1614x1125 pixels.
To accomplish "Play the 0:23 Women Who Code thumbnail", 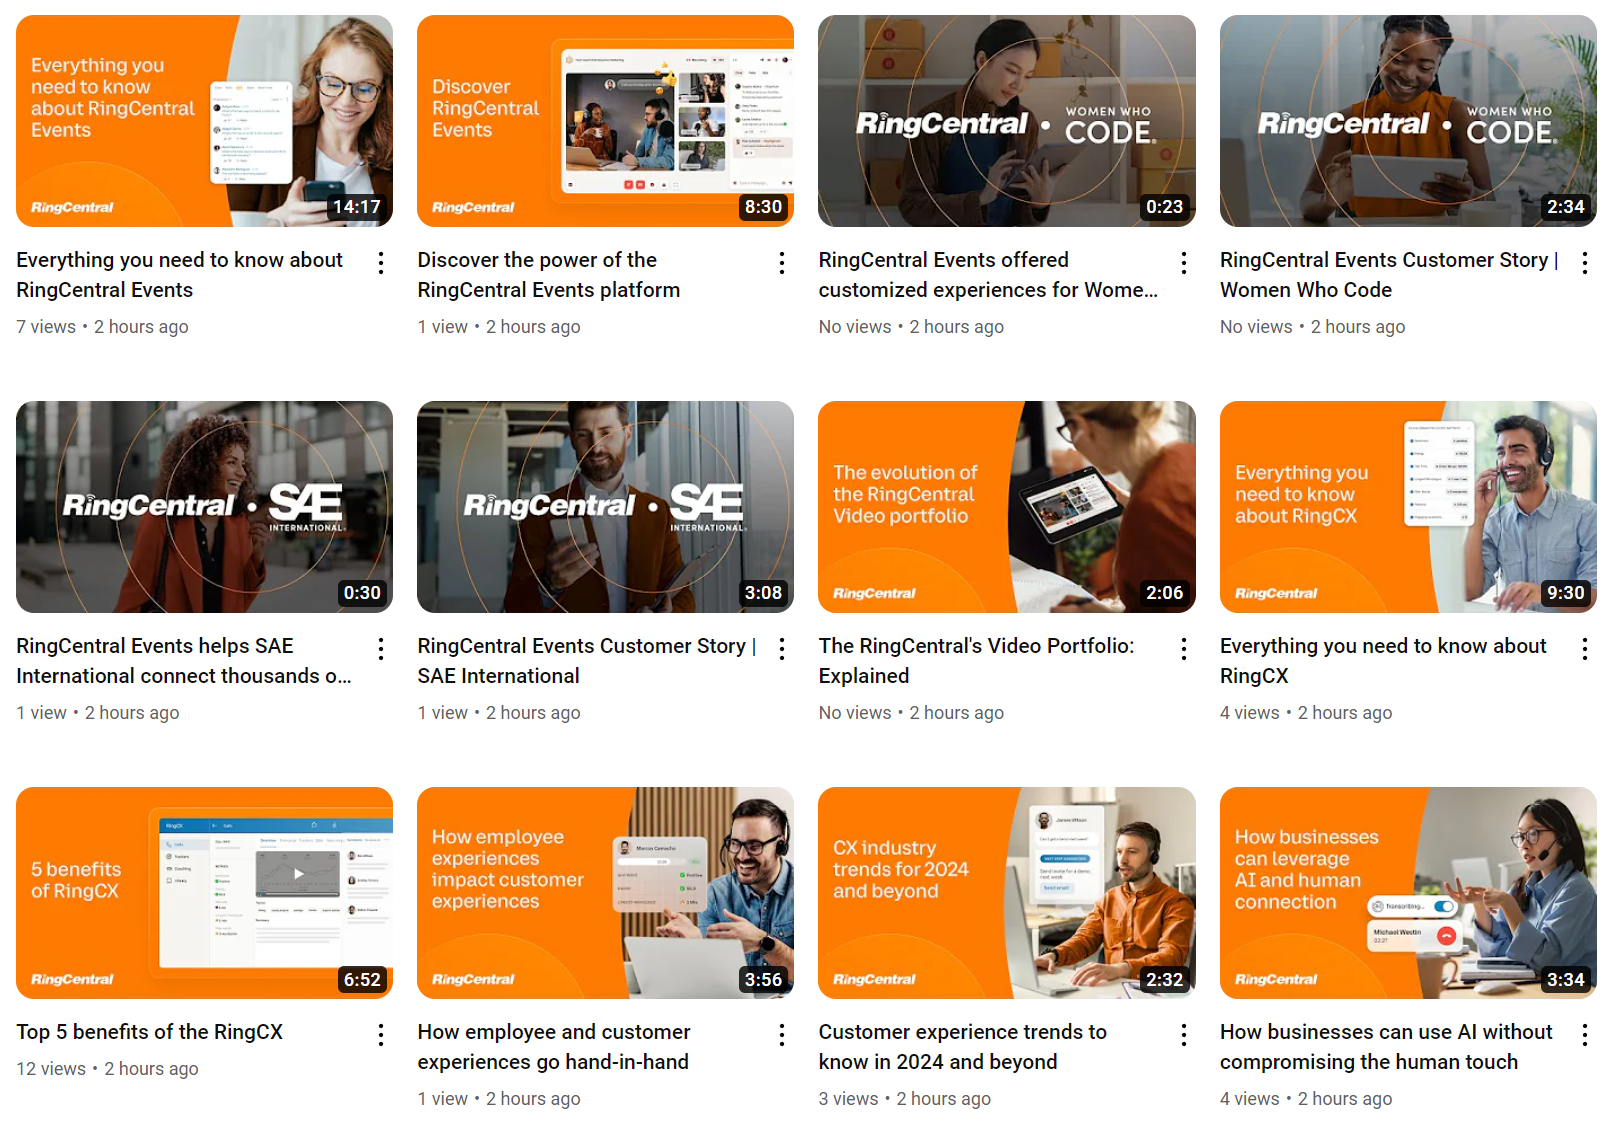I will point(1007,121).
